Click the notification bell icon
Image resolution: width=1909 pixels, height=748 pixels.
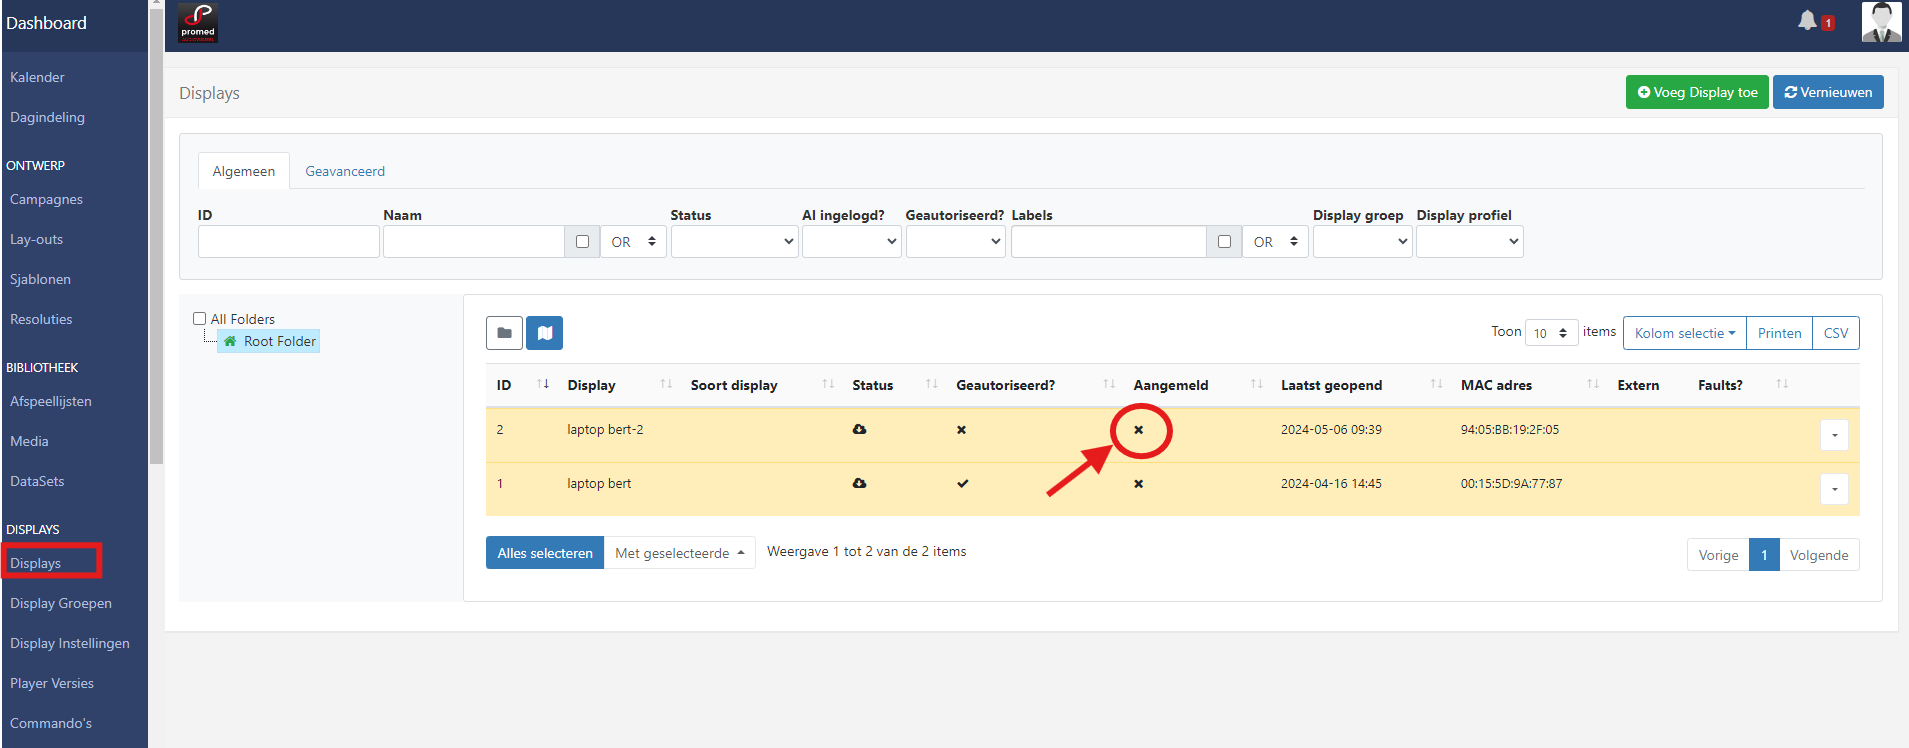point(1807,21)
